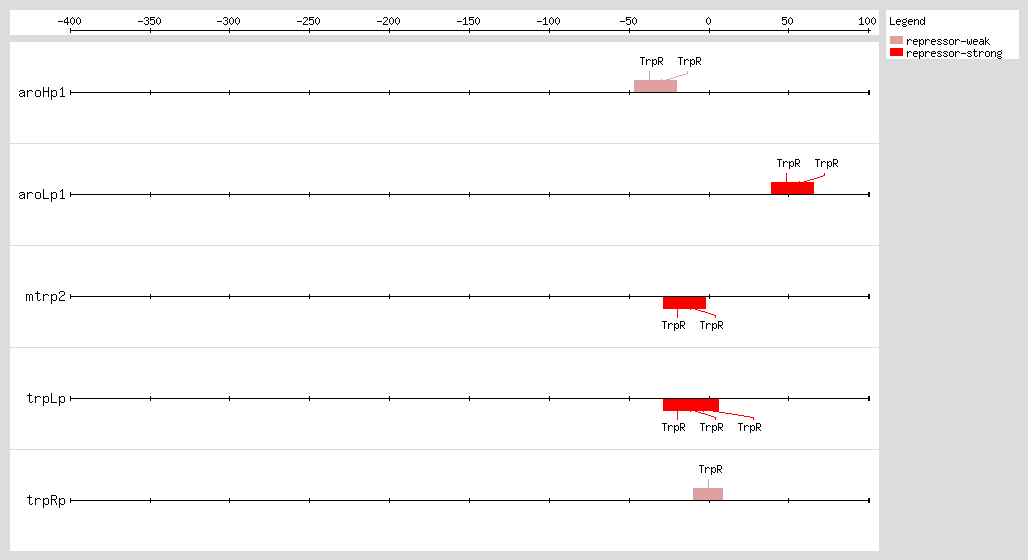Viewport: 1028px width, 560px height.
Task: Click the first TrpR label under trpLp
Action: [x=673, y=428]
